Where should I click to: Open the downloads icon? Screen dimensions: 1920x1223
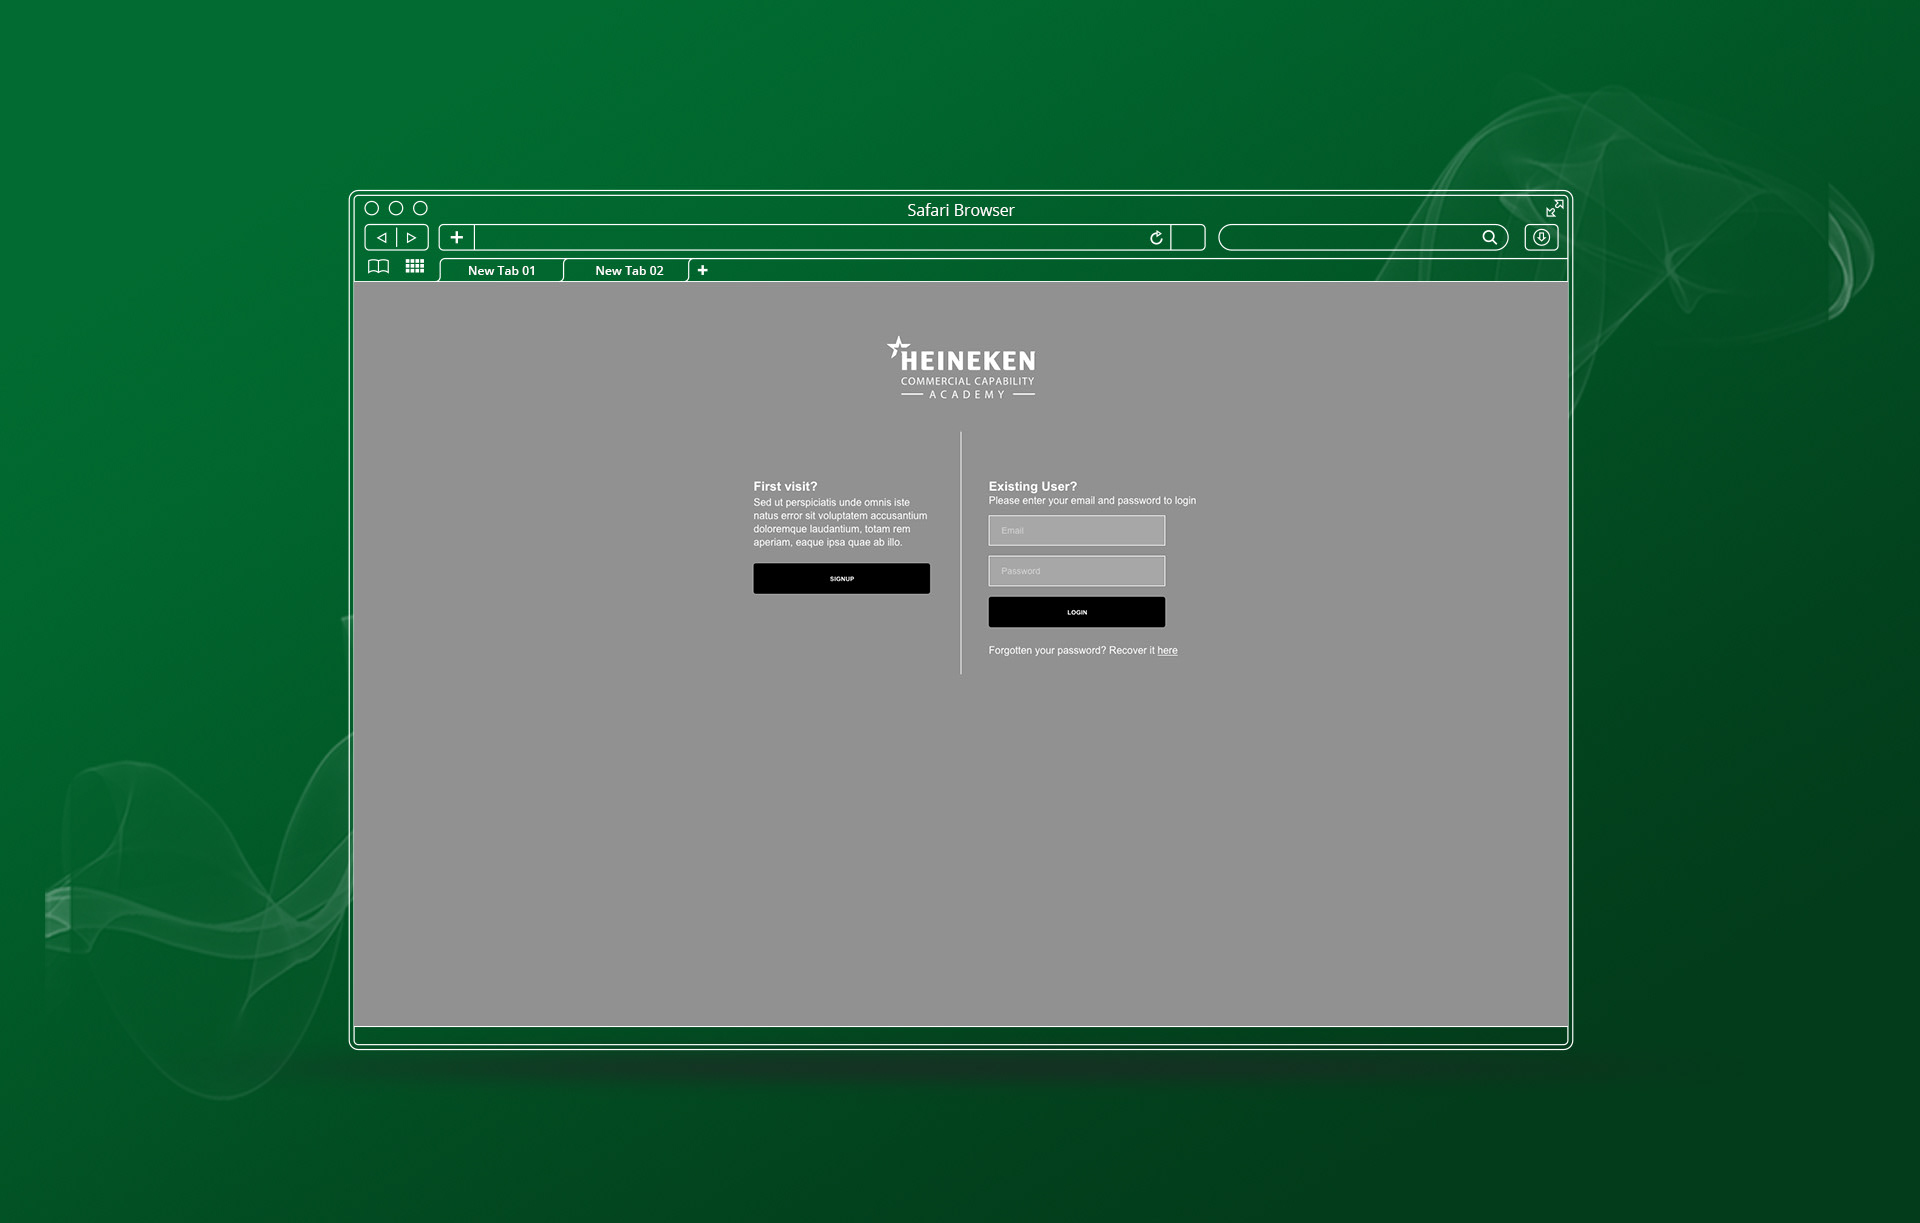pyautogui.click(x=1541, y=238)
